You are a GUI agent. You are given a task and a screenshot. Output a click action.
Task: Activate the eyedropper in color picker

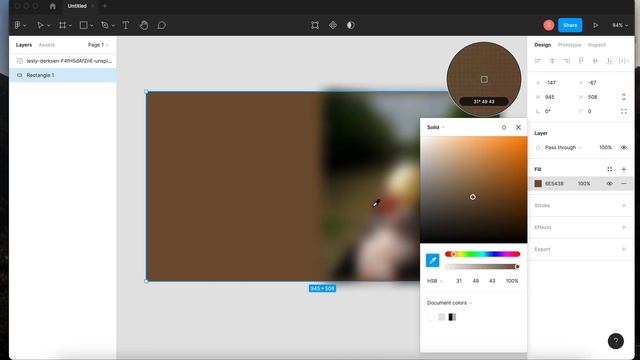(x=433, y=260)
